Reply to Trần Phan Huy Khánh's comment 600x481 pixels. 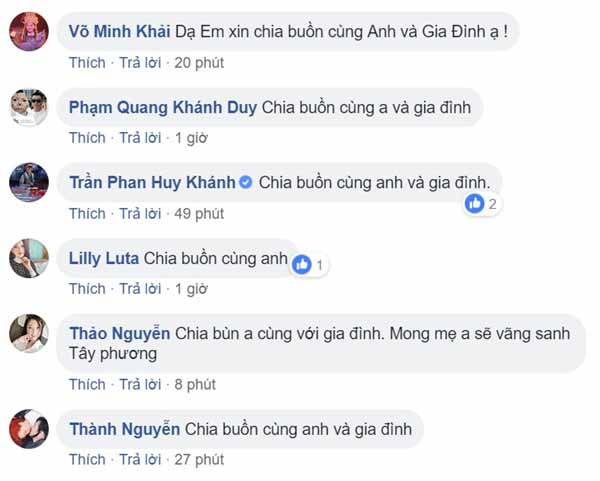(139, 213)
